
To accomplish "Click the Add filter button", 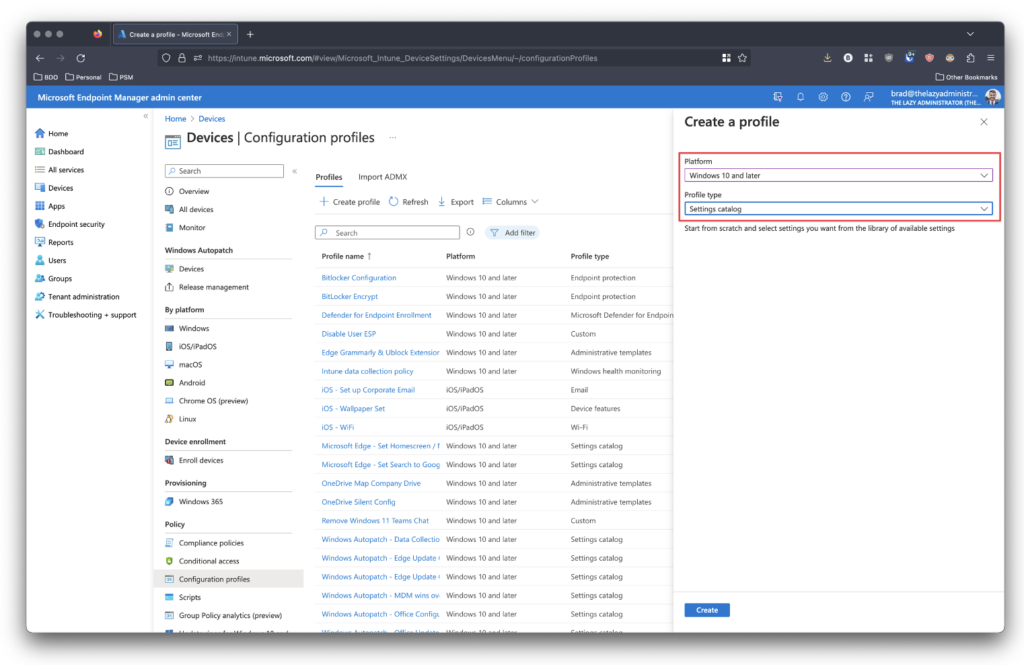I will (513, 233).
